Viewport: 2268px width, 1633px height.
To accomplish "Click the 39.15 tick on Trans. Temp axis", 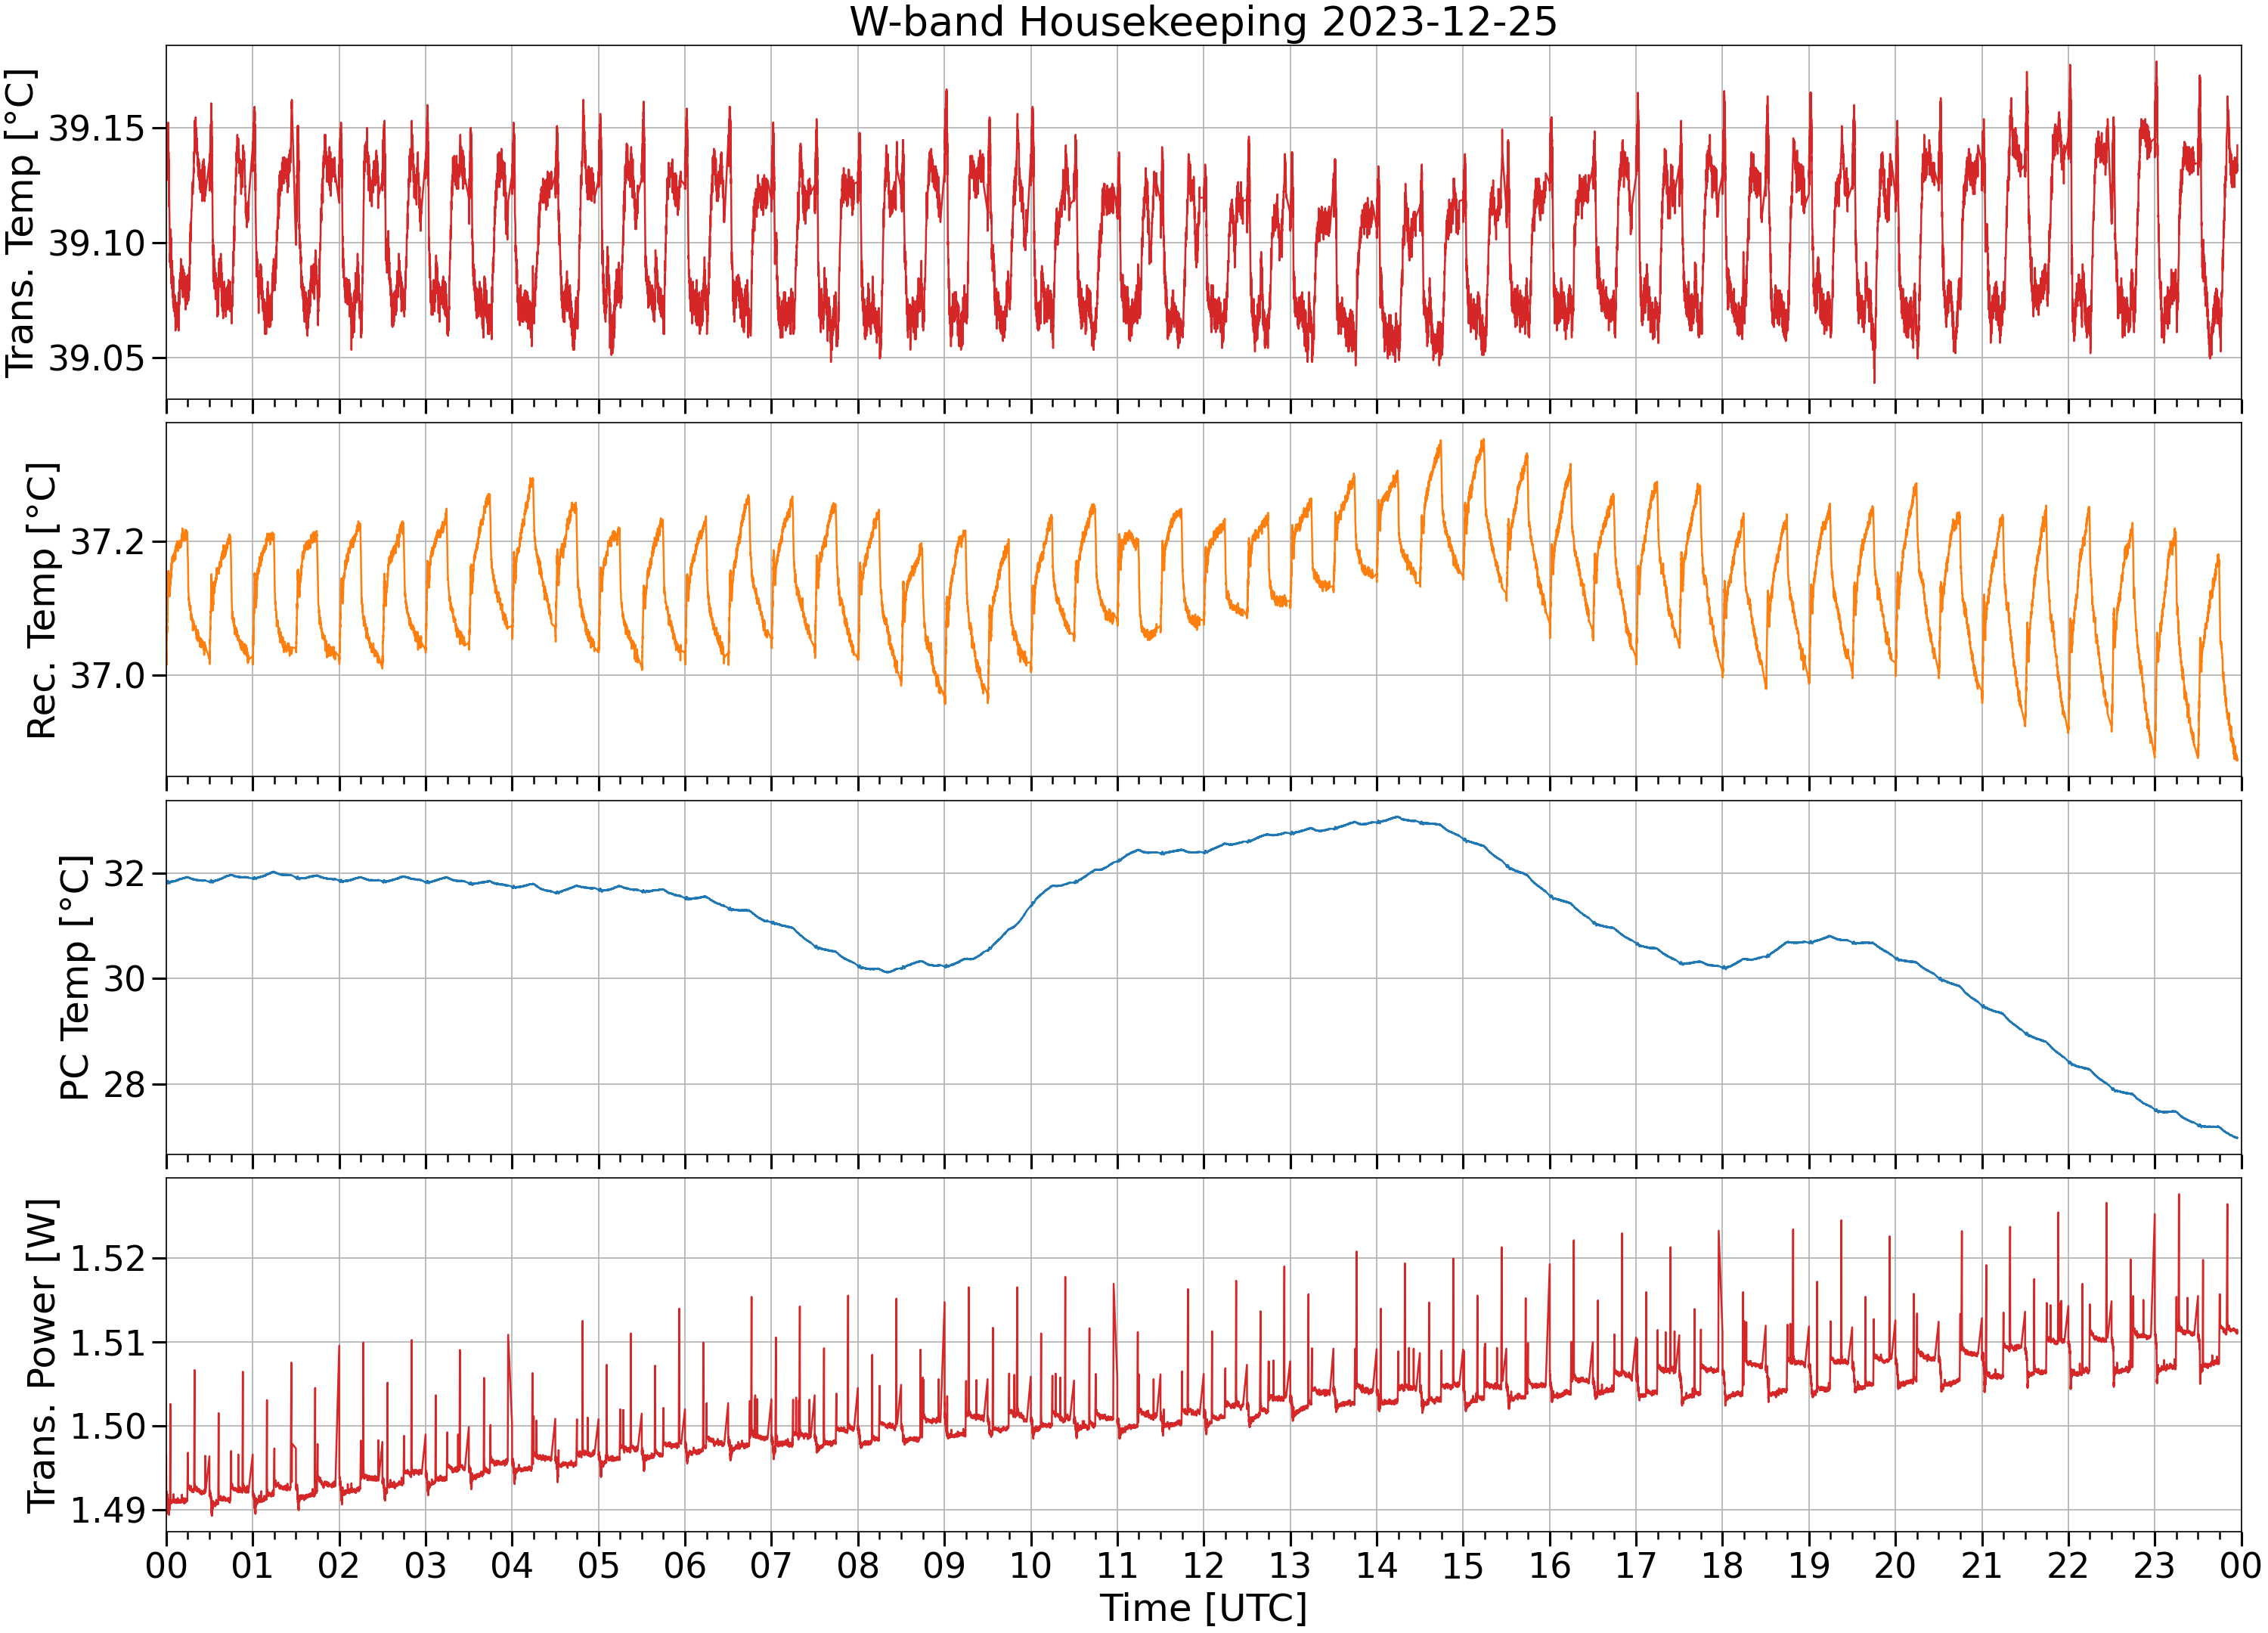I will [x=96, y=129].
